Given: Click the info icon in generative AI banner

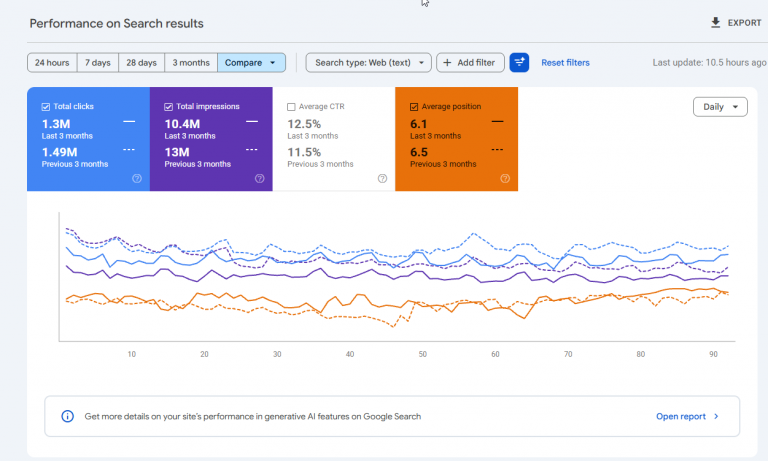Looking at the screenshot, I should click(x=68, y=416).
